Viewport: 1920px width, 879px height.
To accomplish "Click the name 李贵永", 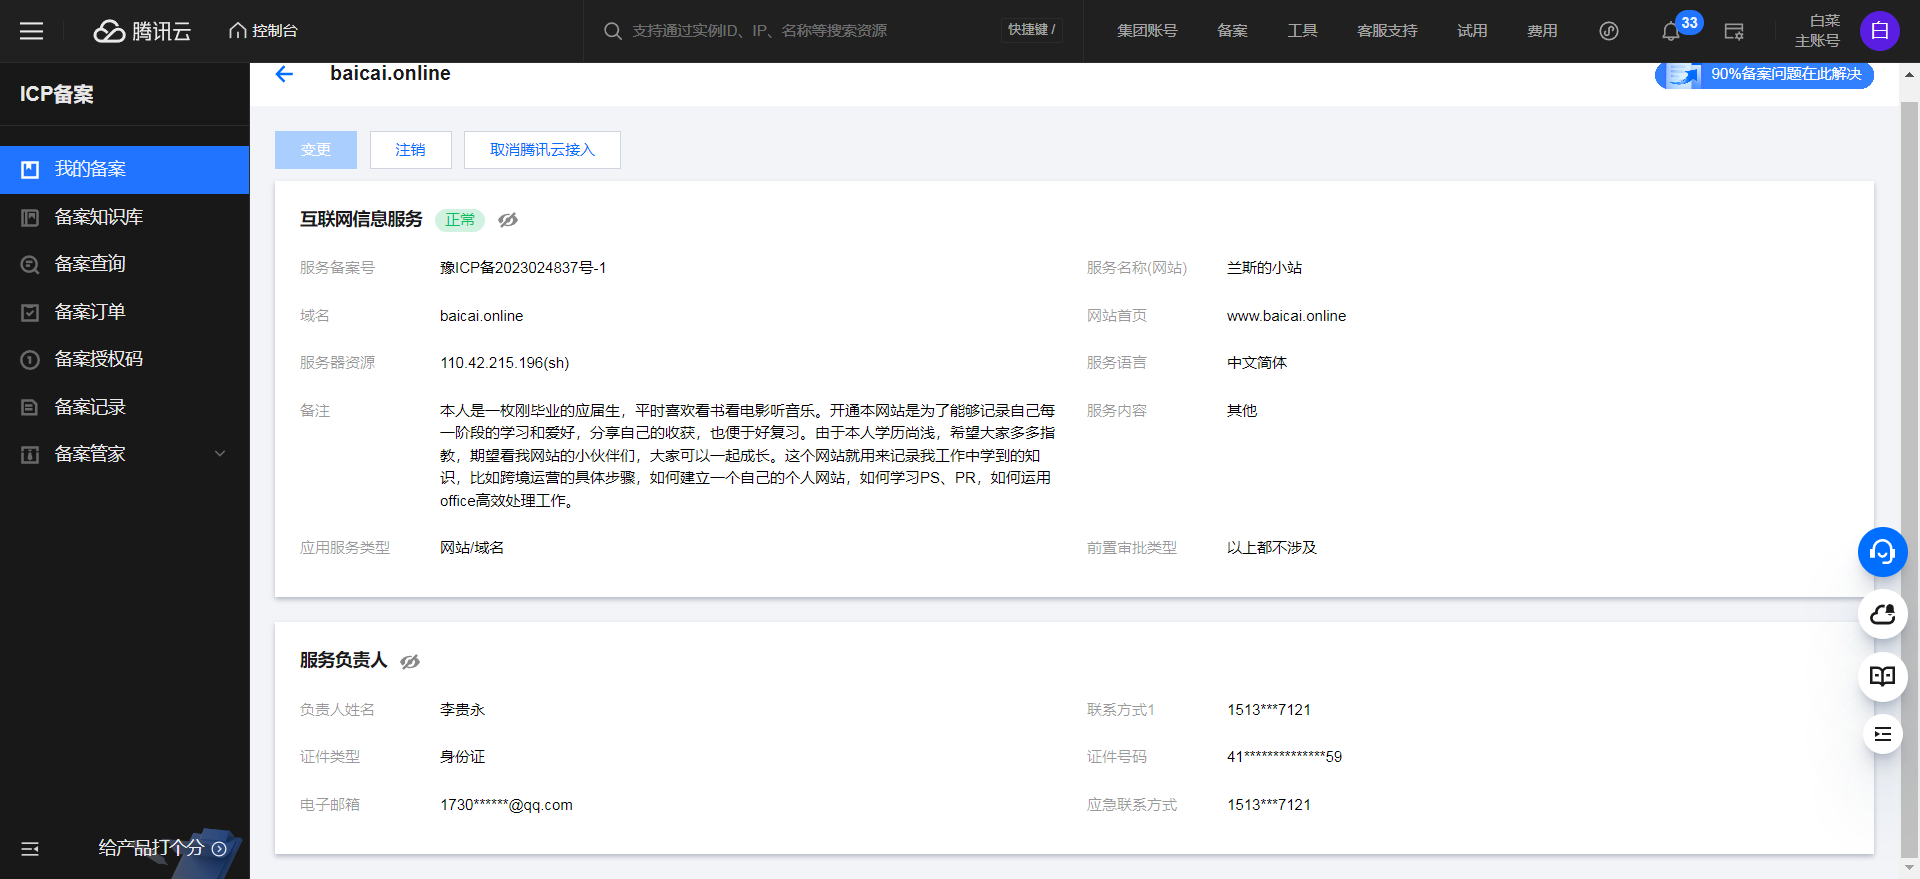I will click(462, 710).
